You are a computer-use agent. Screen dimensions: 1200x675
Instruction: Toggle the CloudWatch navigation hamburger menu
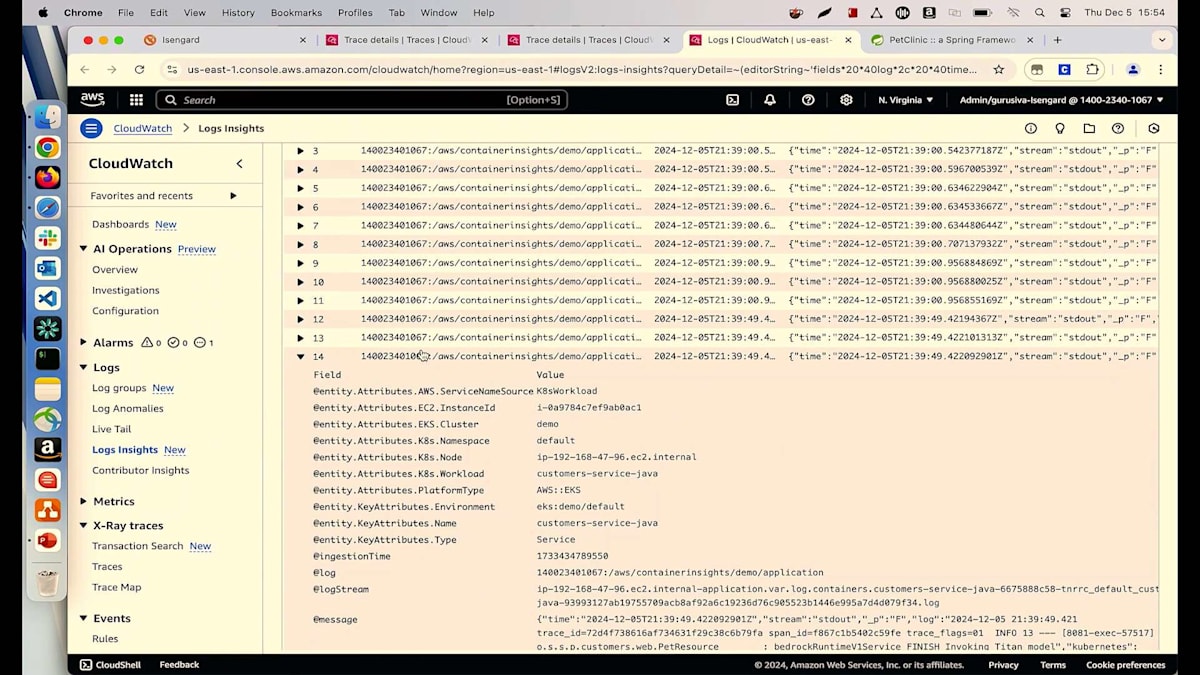pyautogui.click(x=91, y=128)
